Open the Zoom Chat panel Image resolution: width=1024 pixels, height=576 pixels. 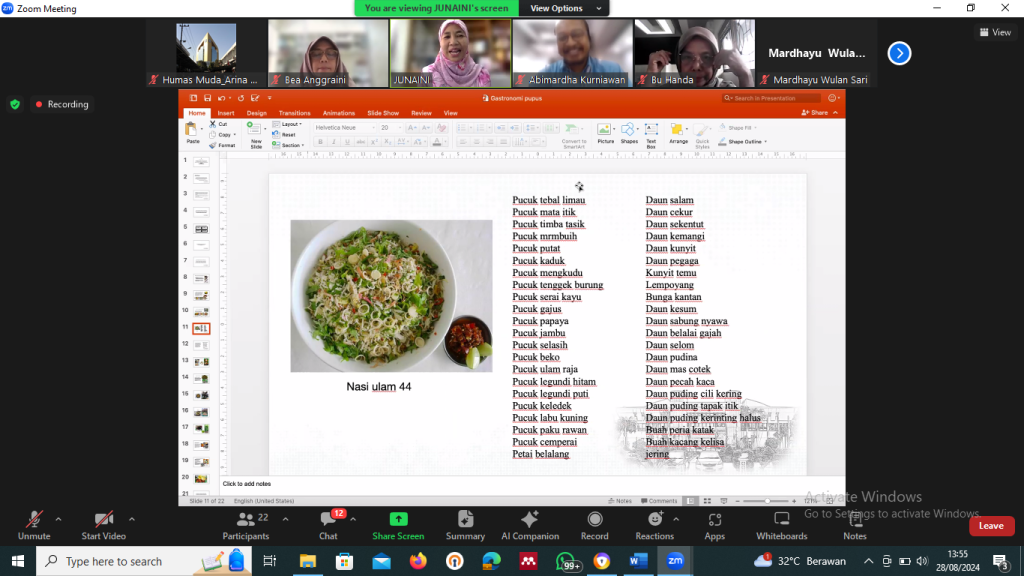[328, 525]
